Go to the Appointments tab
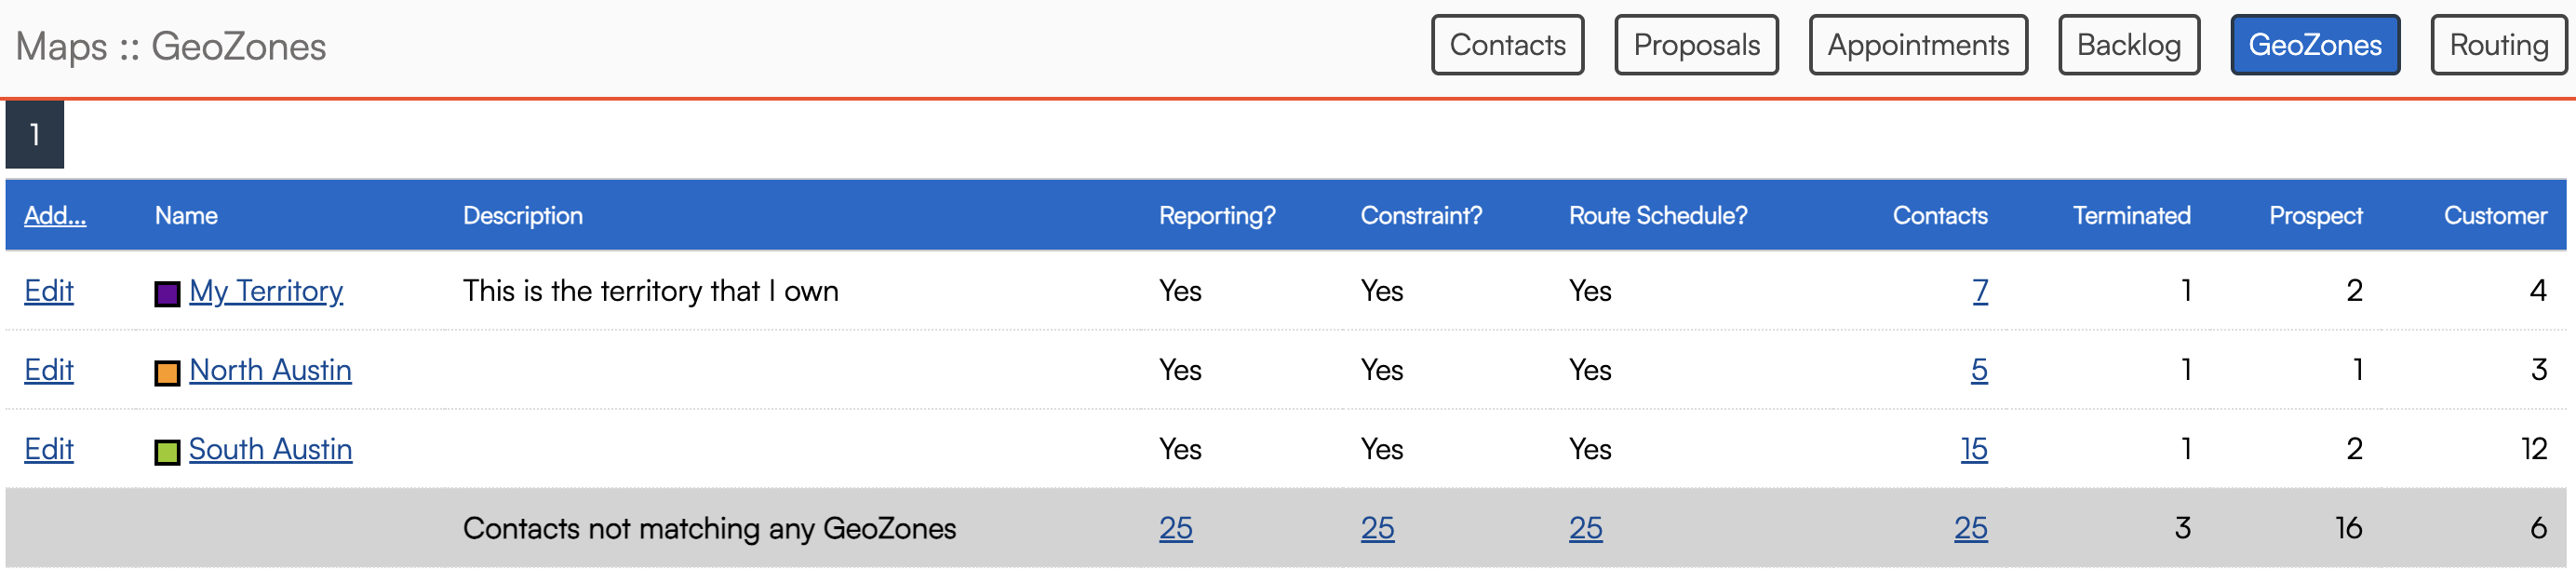 1917,45
